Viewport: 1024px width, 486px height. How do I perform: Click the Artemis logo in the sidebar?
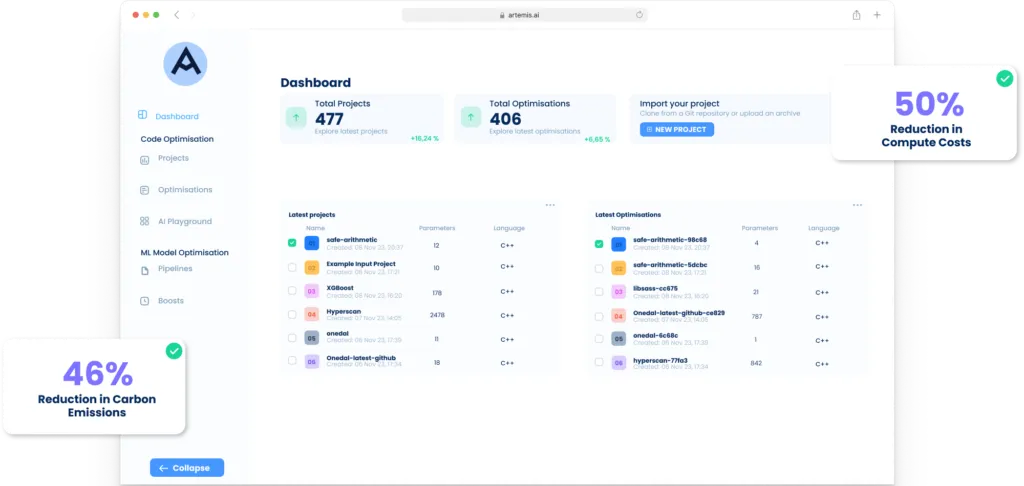185,63
